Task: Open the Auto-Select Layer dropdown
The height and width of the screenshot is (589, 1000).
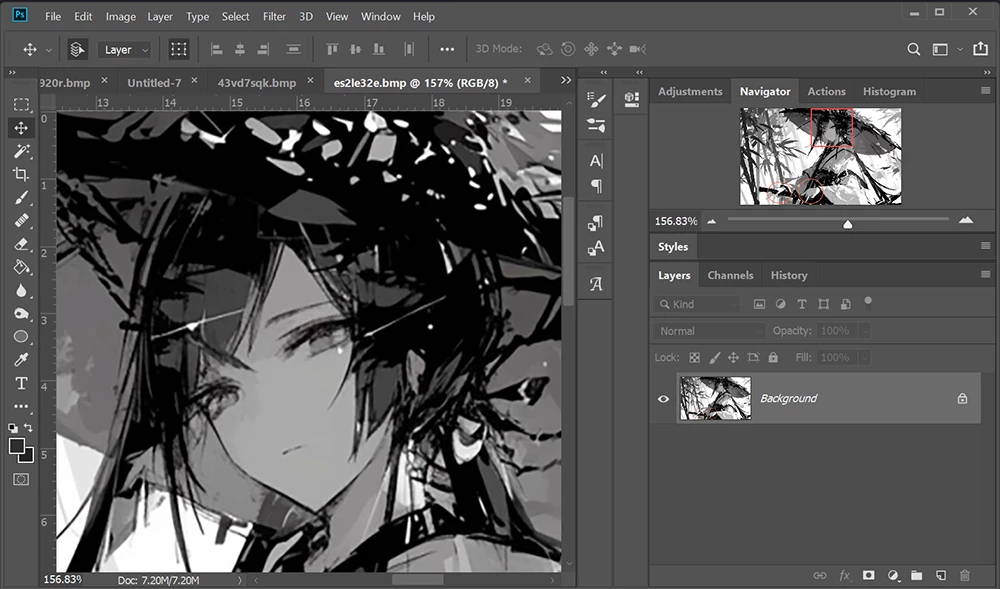Action: 125,50
